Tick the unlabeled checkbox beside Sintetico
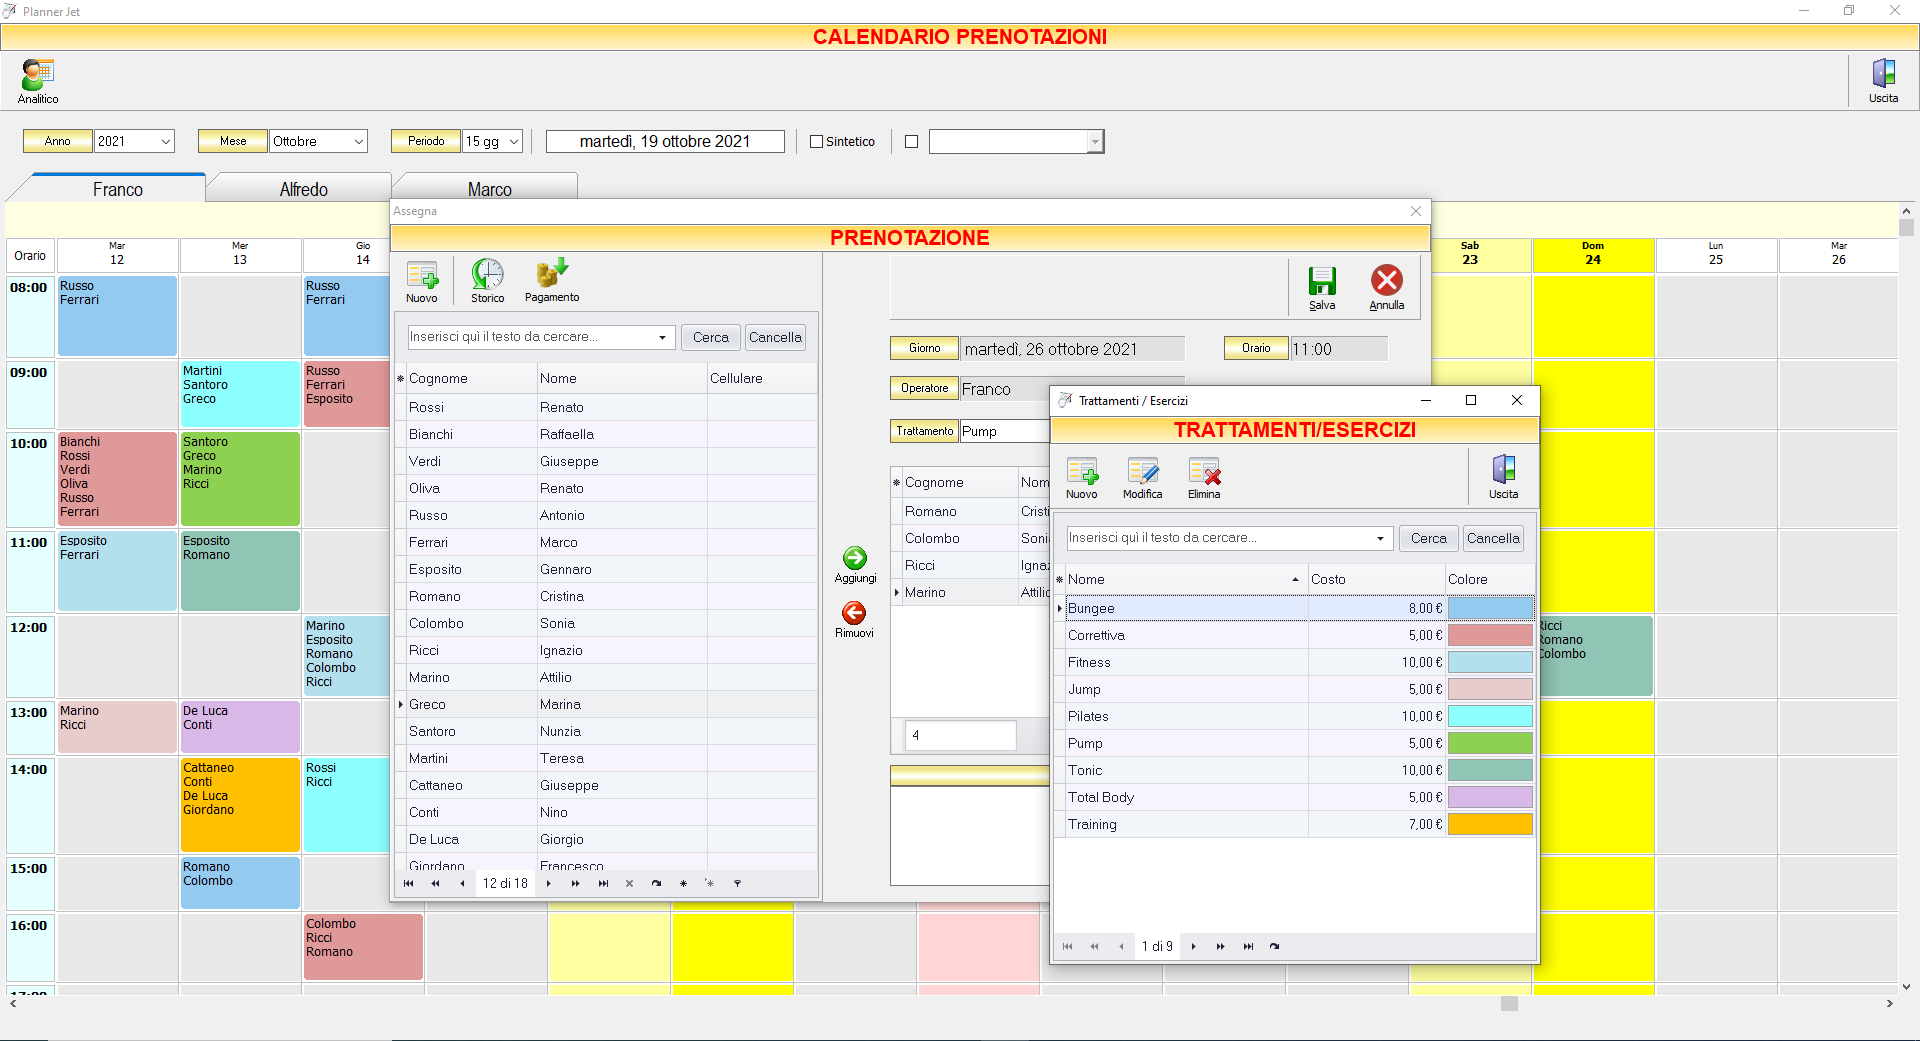Image resolution: width=1920 pixels, height=1041 pixels. (911, 142)
